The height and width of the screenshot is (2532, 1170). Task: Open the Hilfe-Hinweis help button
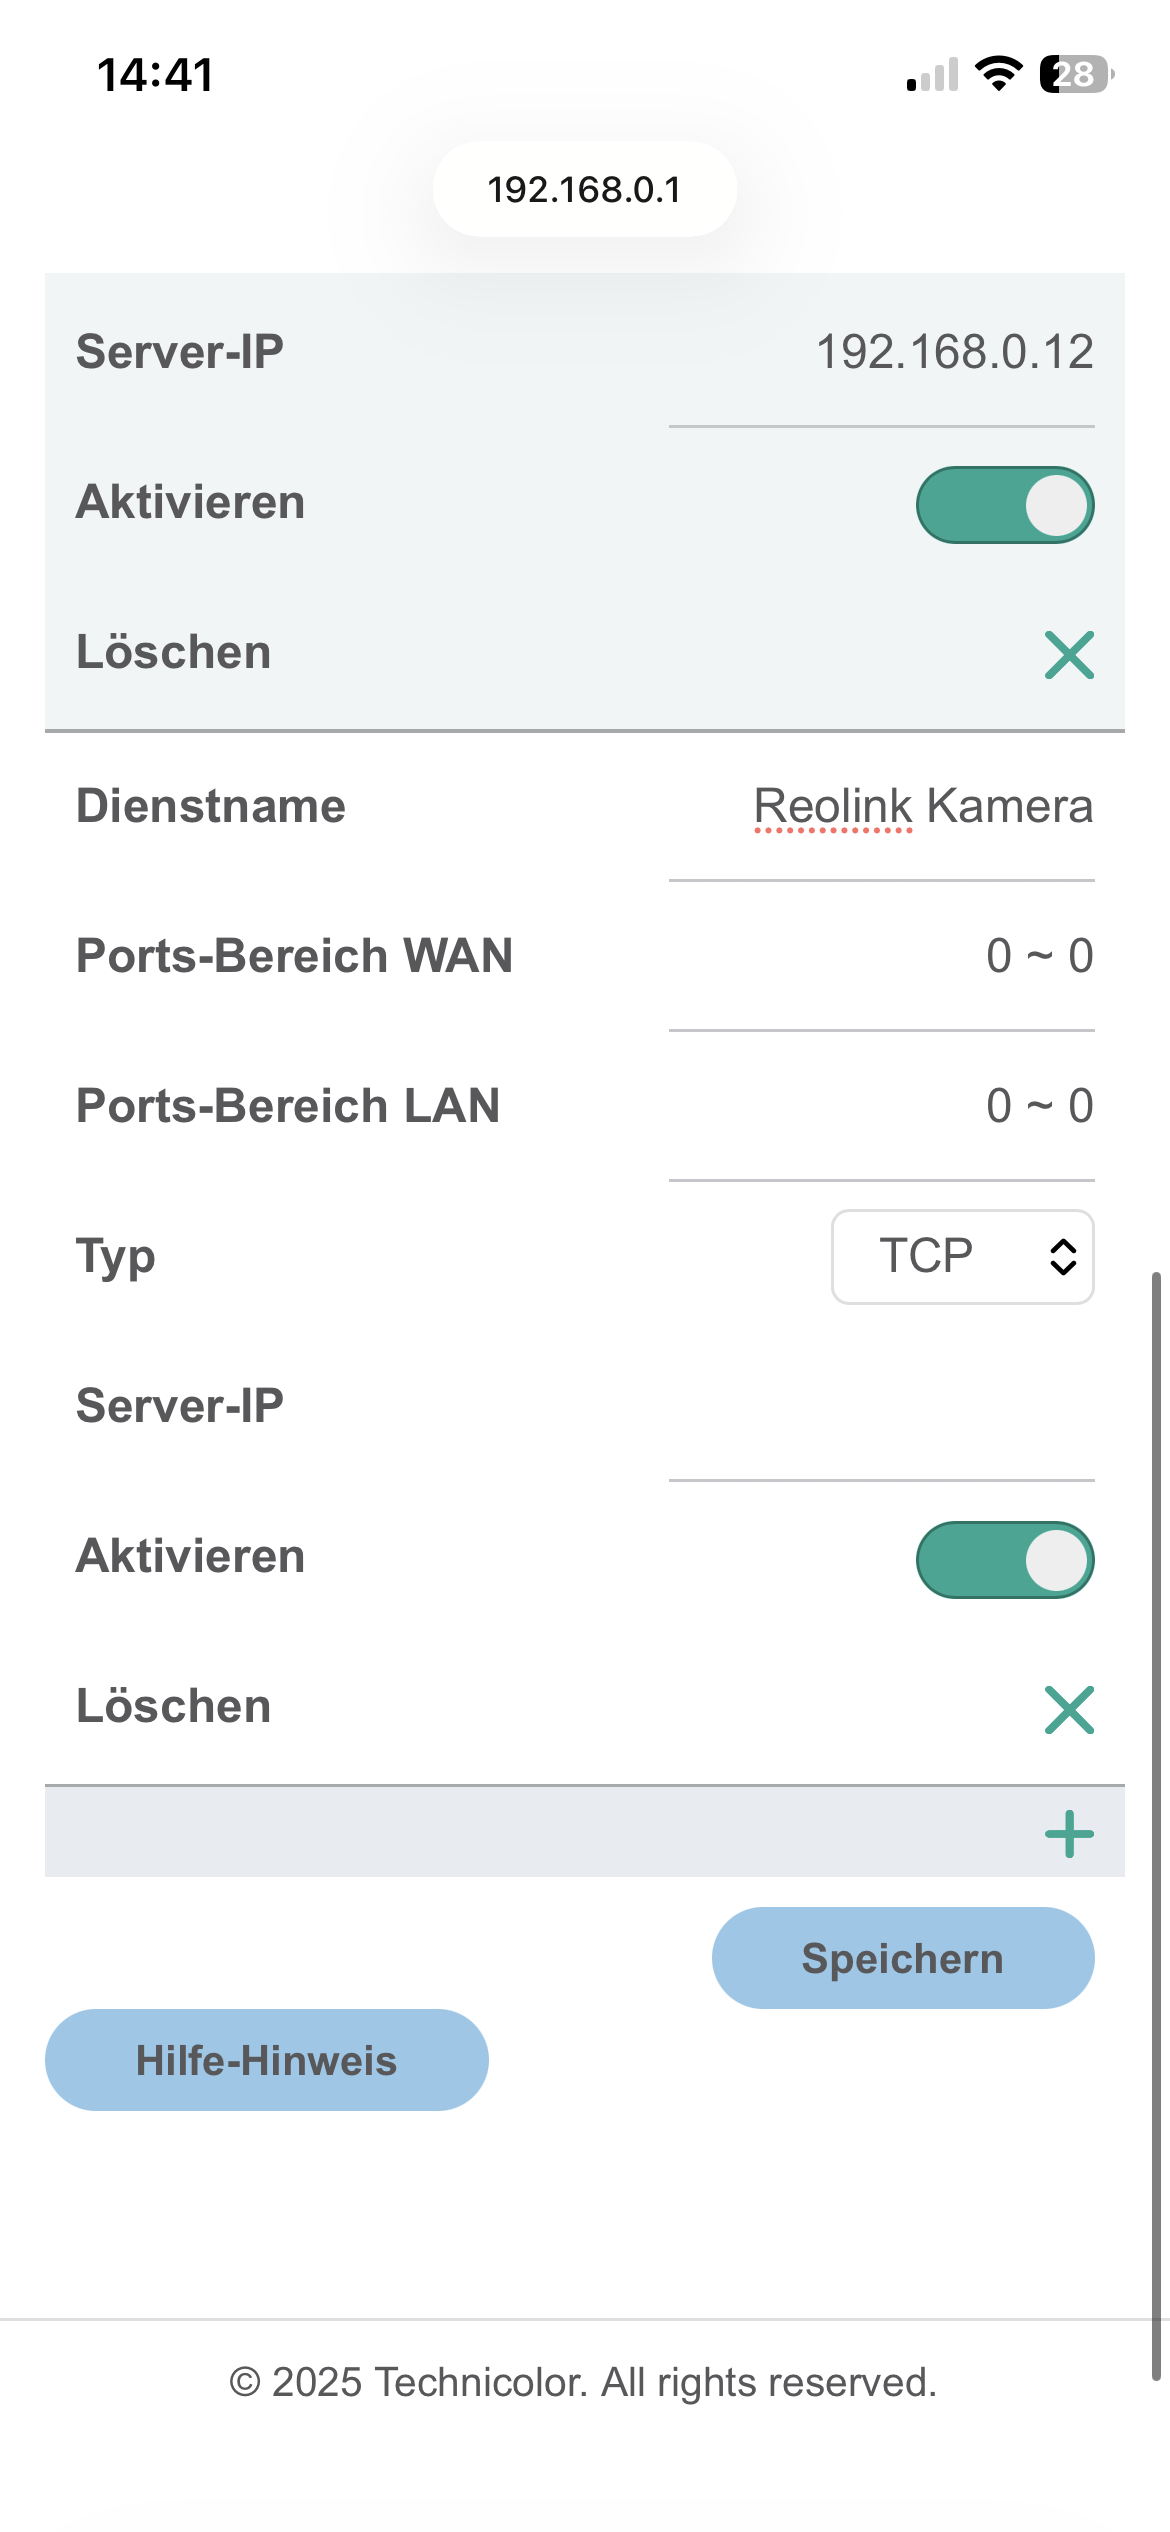[x=267, y=2060]
